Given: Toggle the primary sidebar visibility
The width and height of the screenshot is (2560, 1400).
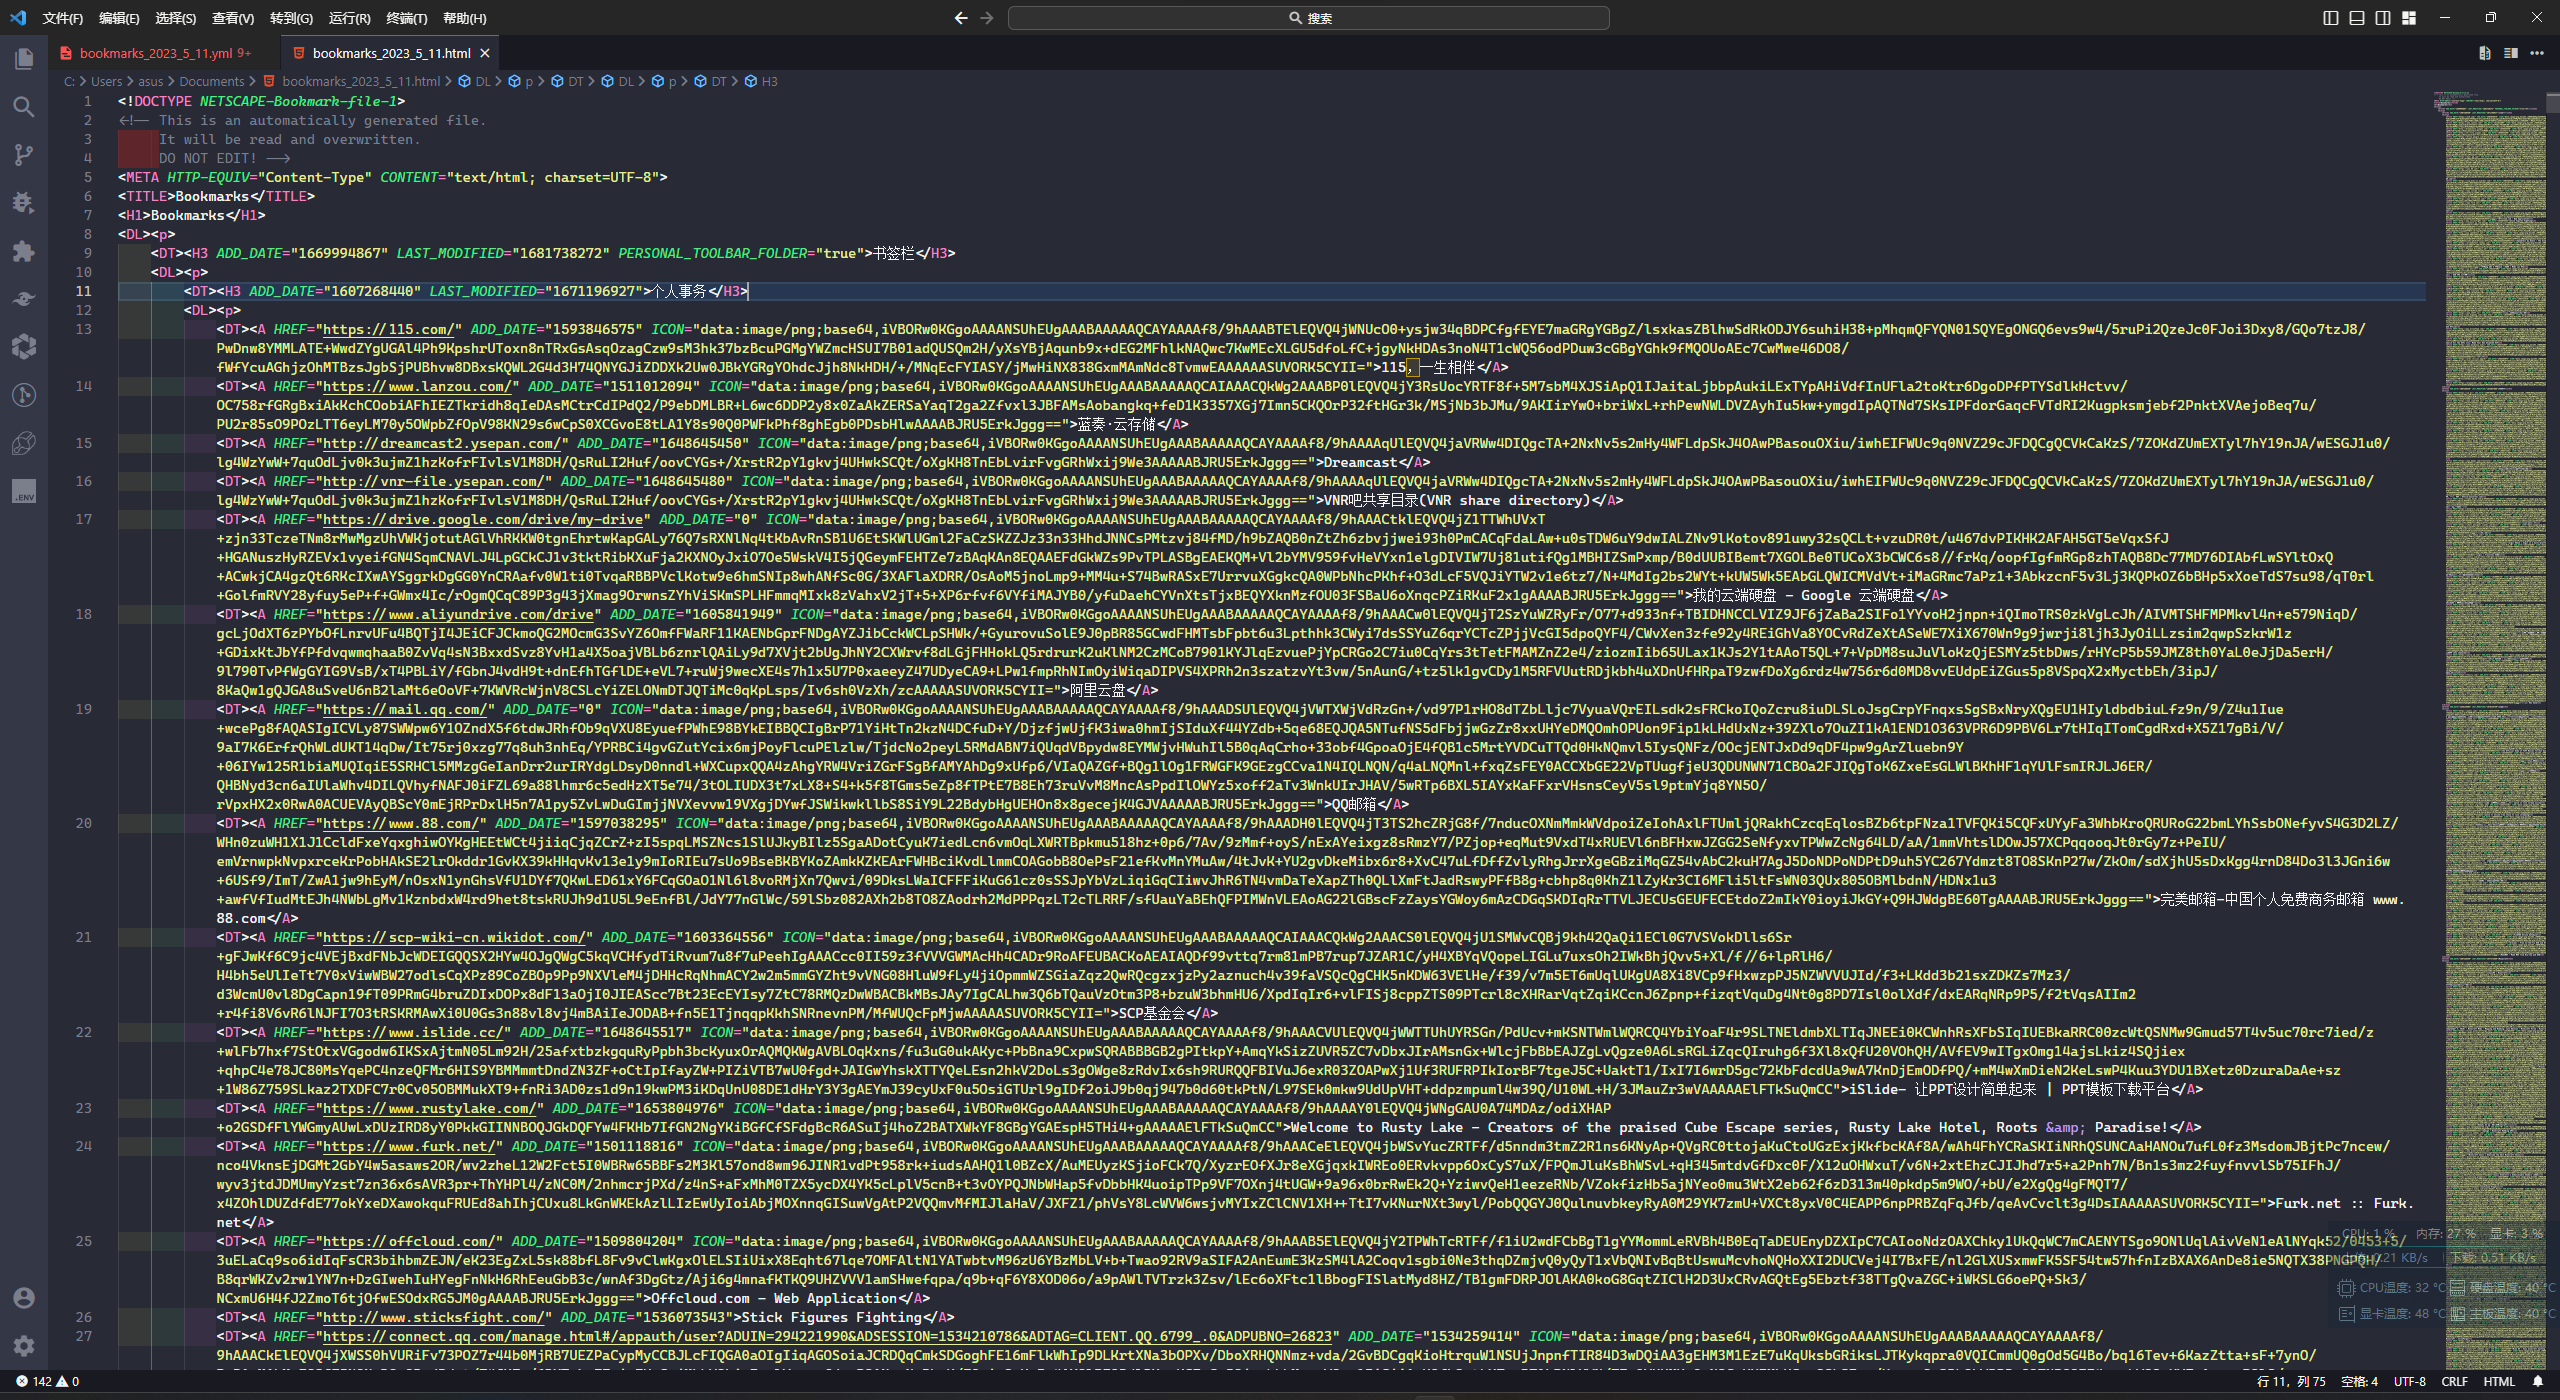Looking at the screenshot, I should click(2330, 17).
